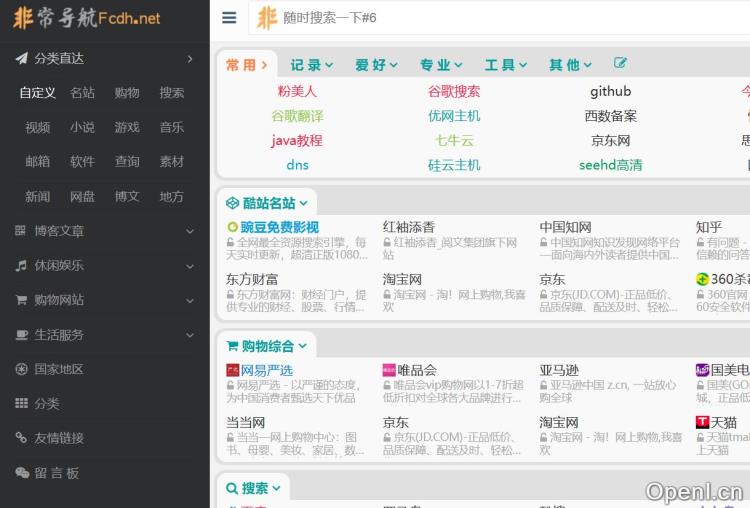Open the 当当网 shopping entry

[245, 422]
